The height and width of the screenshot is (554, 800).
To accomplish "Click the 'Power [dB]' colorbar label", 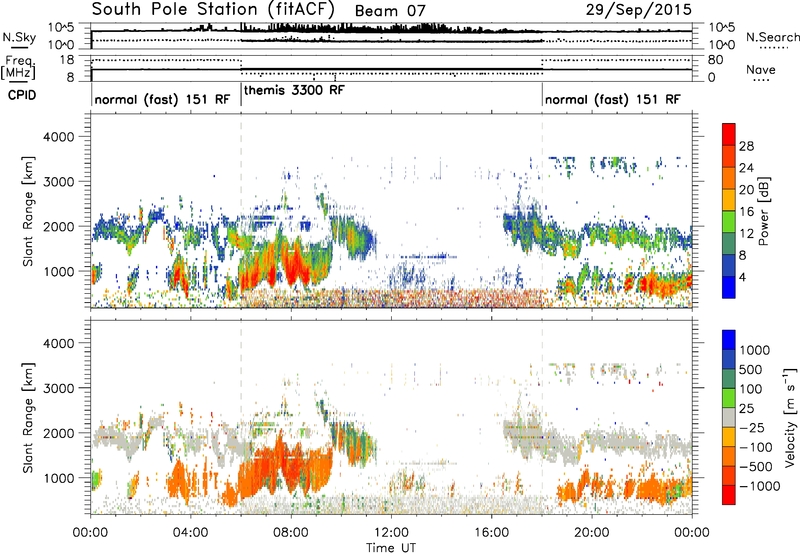I will coord(763,211).
